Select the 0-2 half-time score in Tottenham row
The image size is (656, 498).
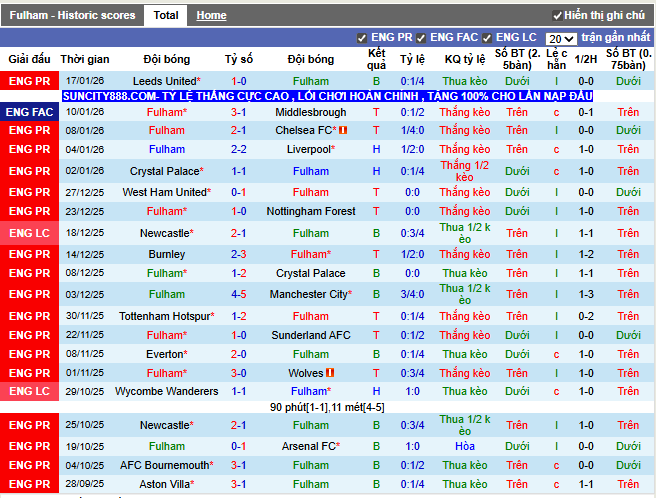(586, 316)
